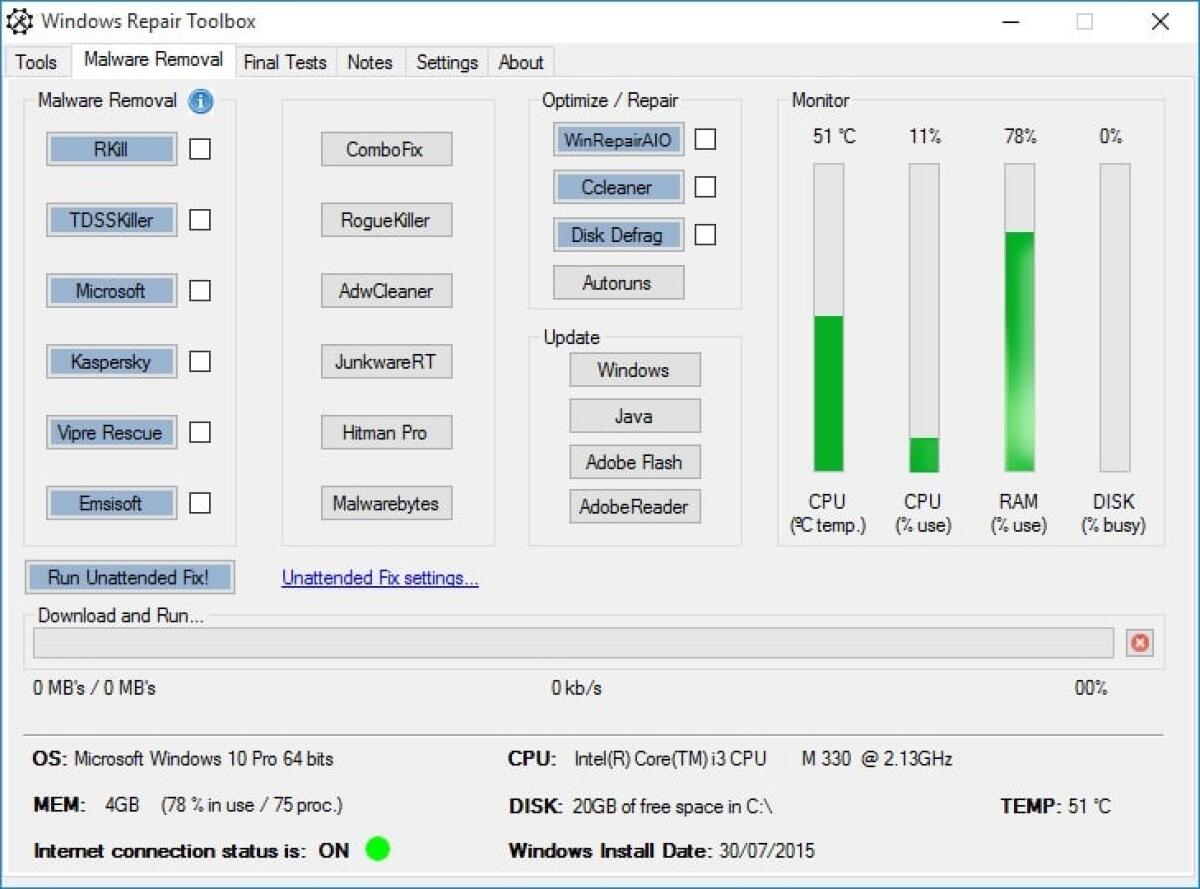Cancel the download with the red stop icon

[1139, 643]
